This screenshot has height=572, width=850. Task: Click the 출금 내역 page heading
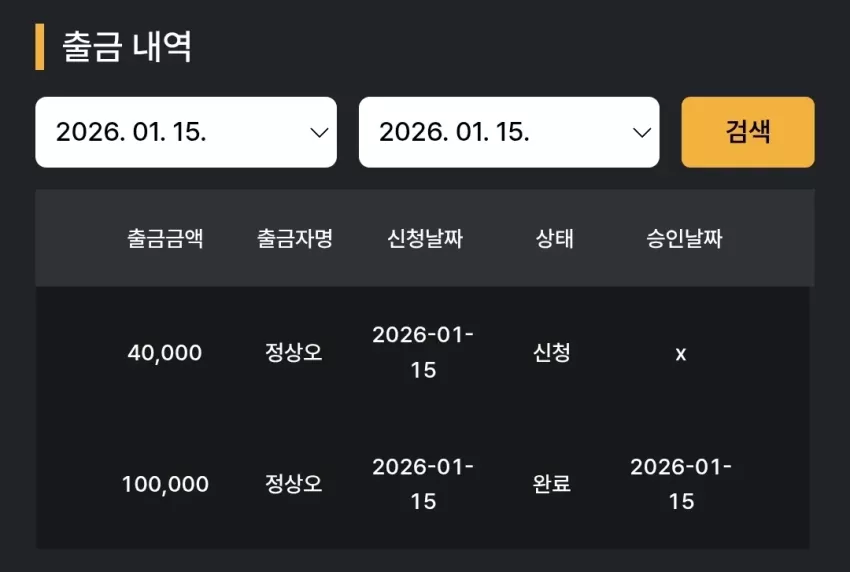(126, 47)
